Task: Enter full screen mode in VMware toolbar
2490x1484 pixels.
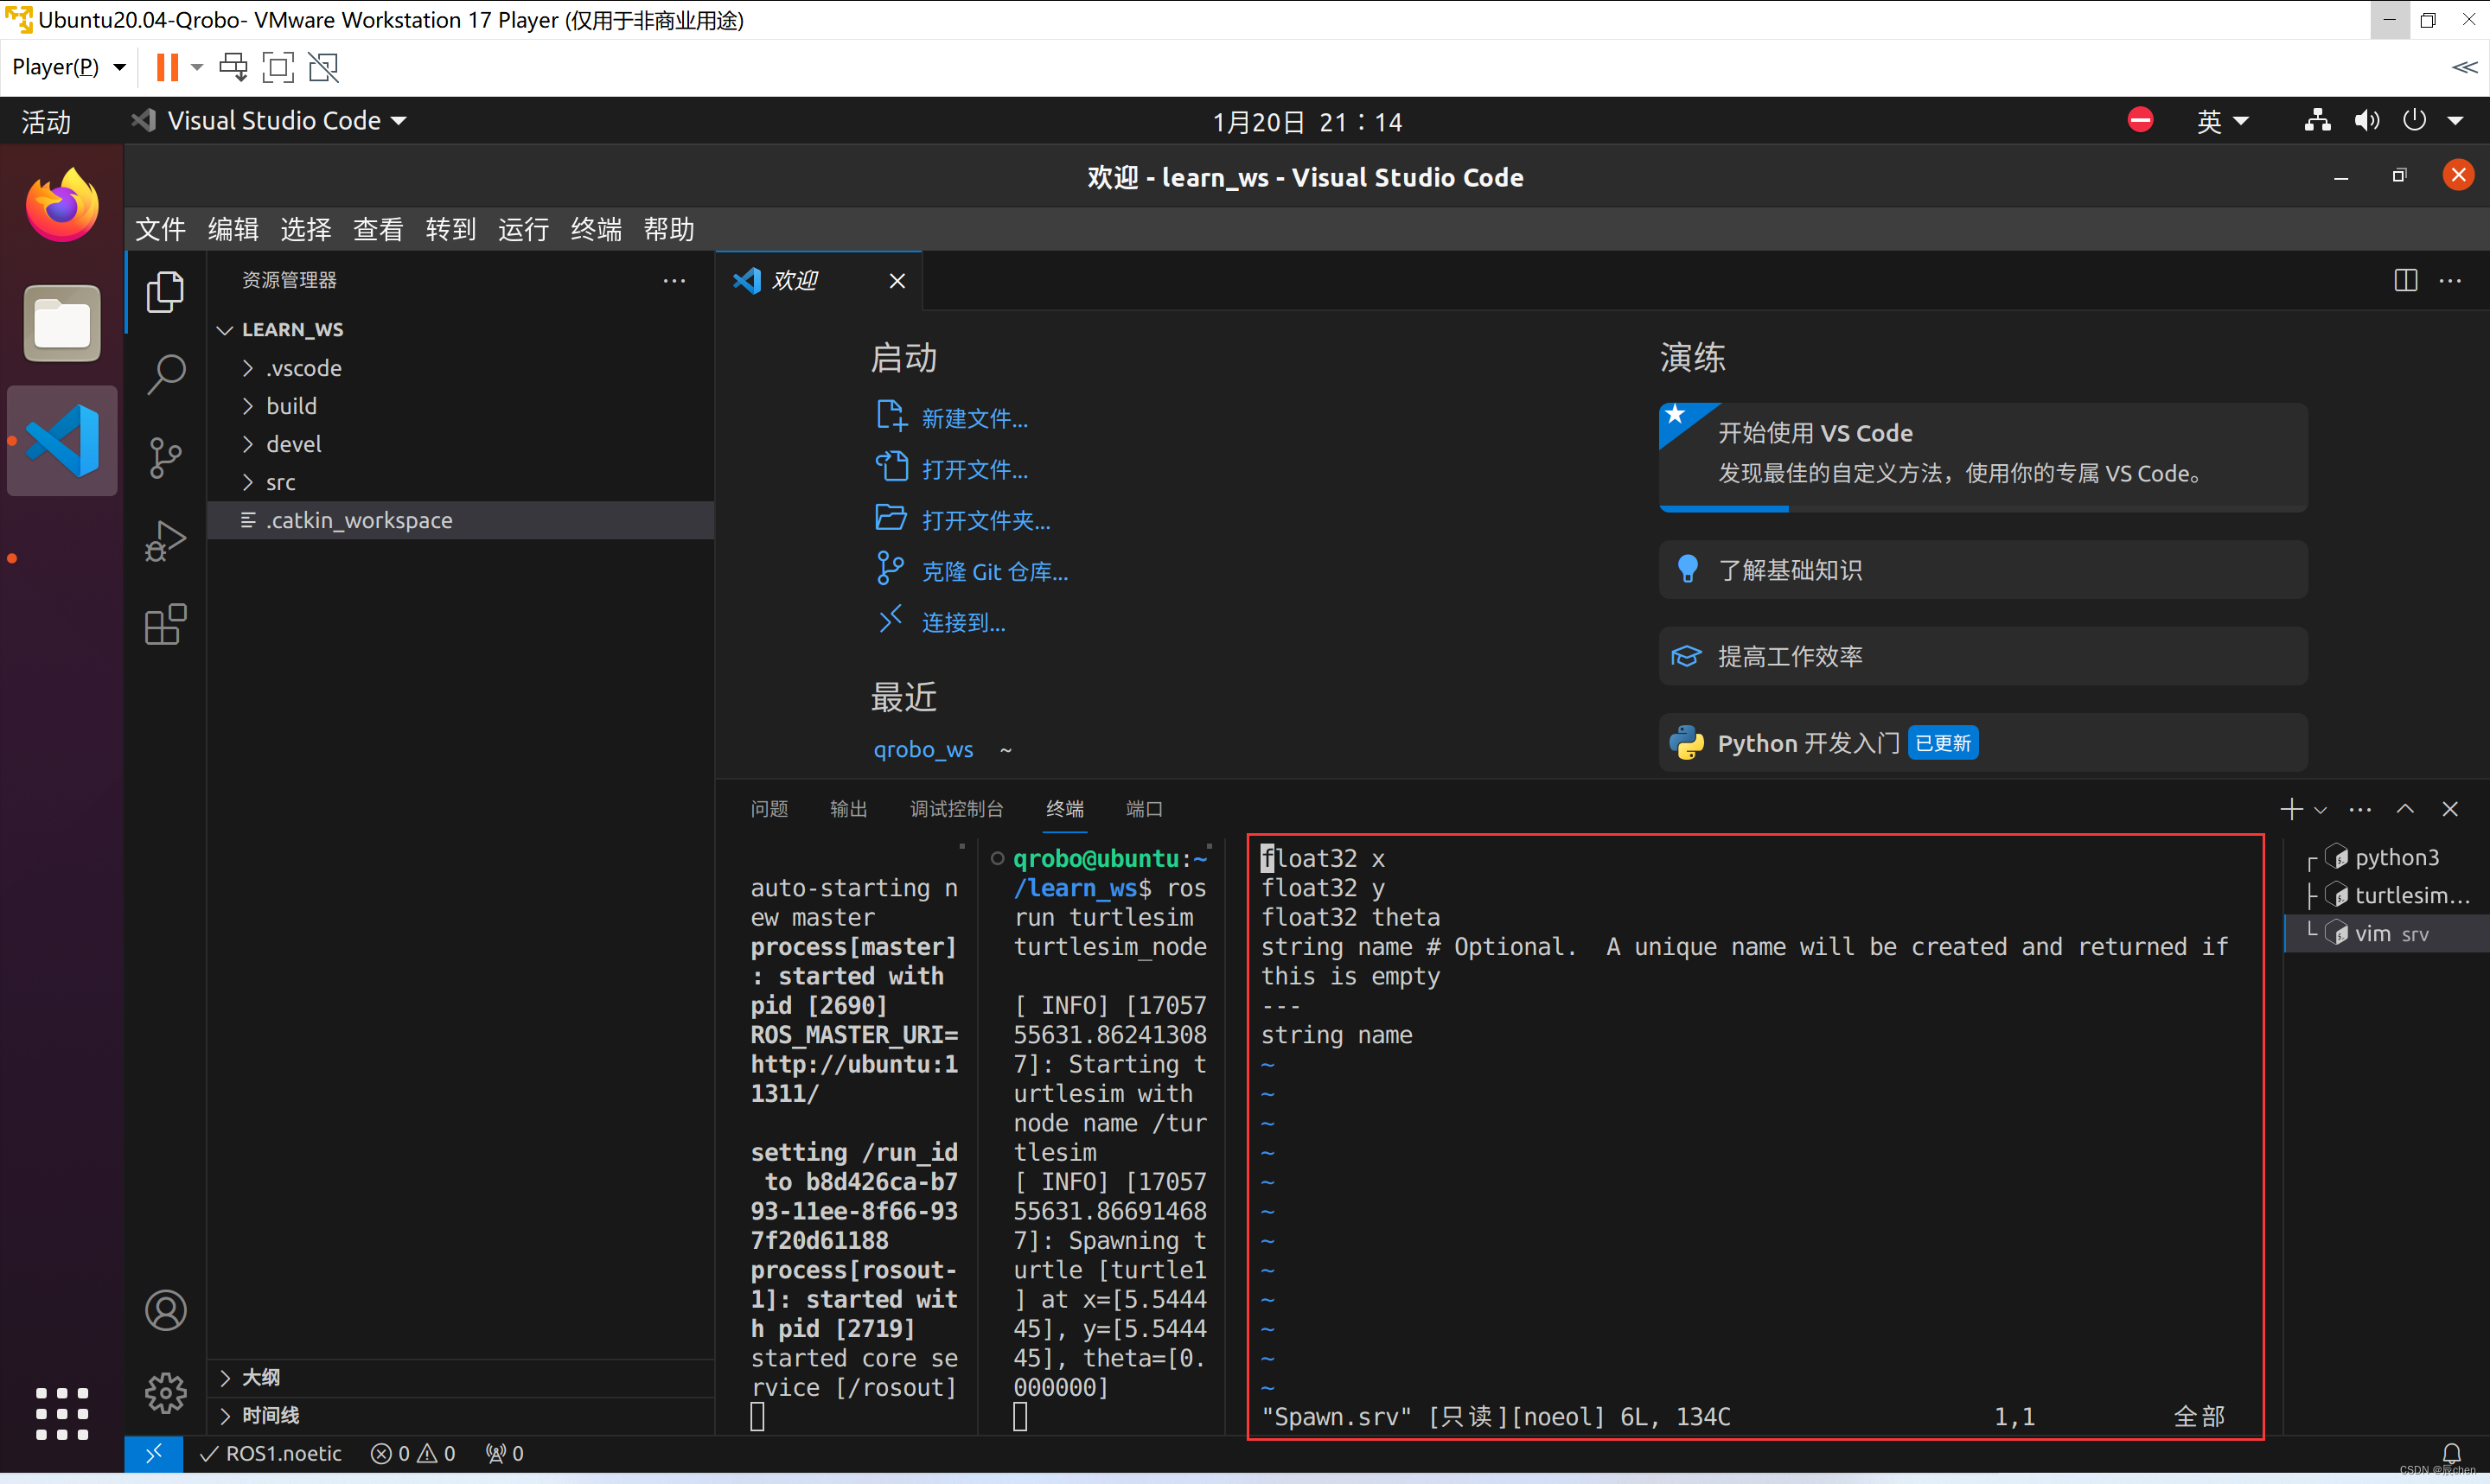Action: (278, 67)
